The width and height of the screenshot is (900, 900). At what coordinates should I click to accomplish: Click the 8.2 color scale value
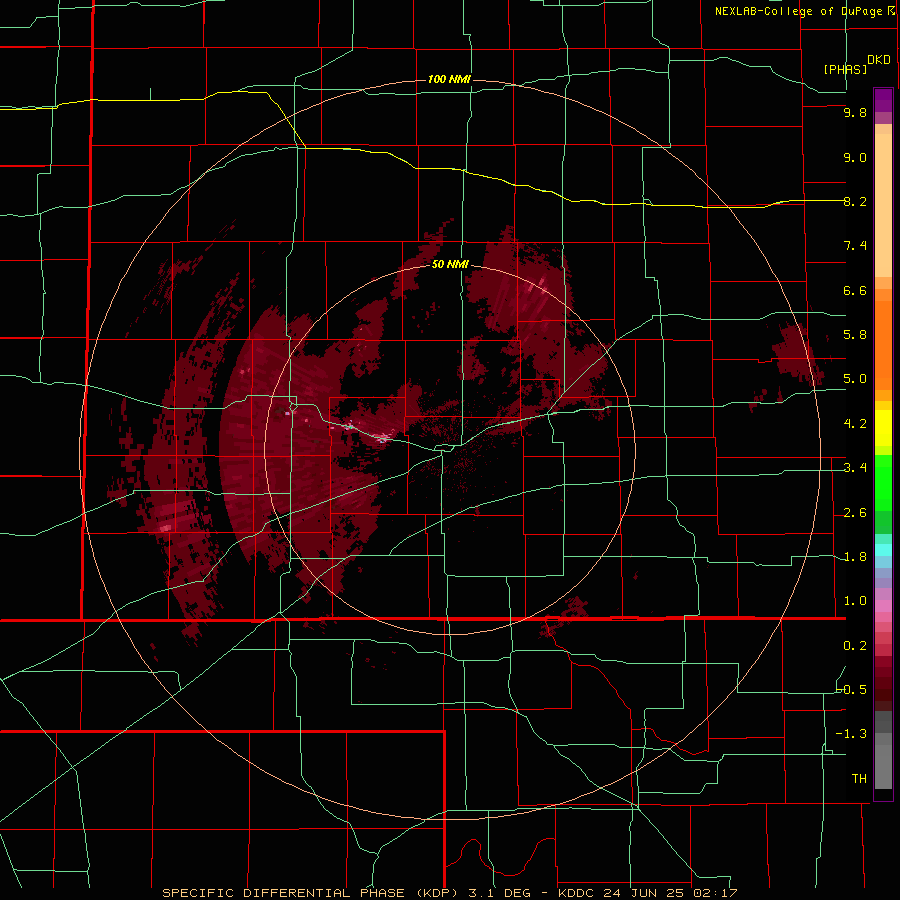point(855,201)
